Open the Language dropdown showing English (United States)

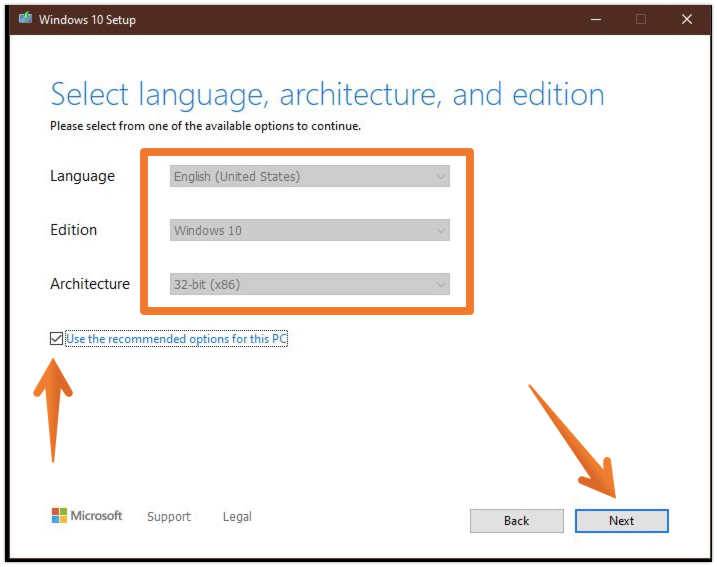(310, 176)
